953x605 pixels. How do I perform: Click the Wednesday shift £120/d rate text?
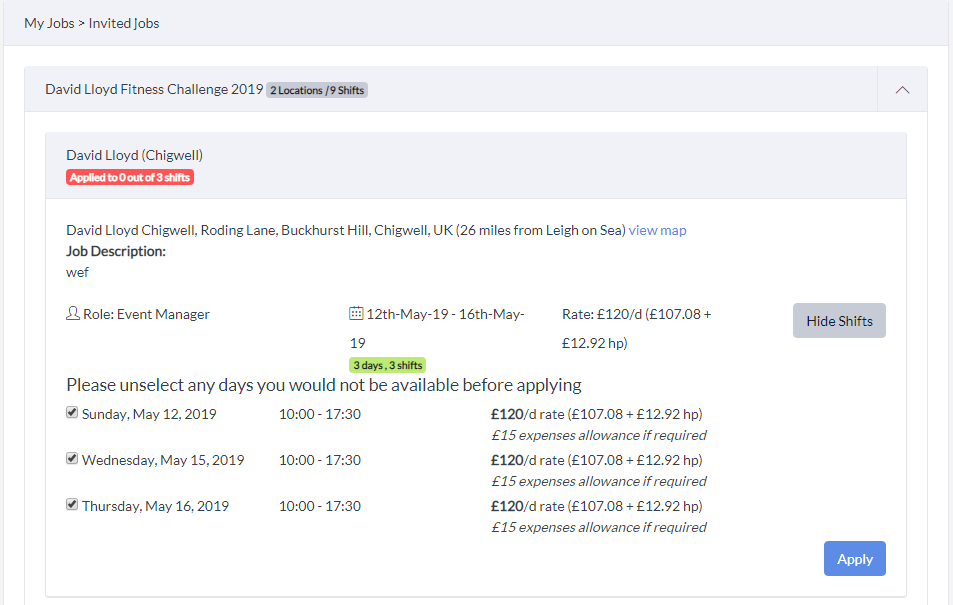point(597,460)
